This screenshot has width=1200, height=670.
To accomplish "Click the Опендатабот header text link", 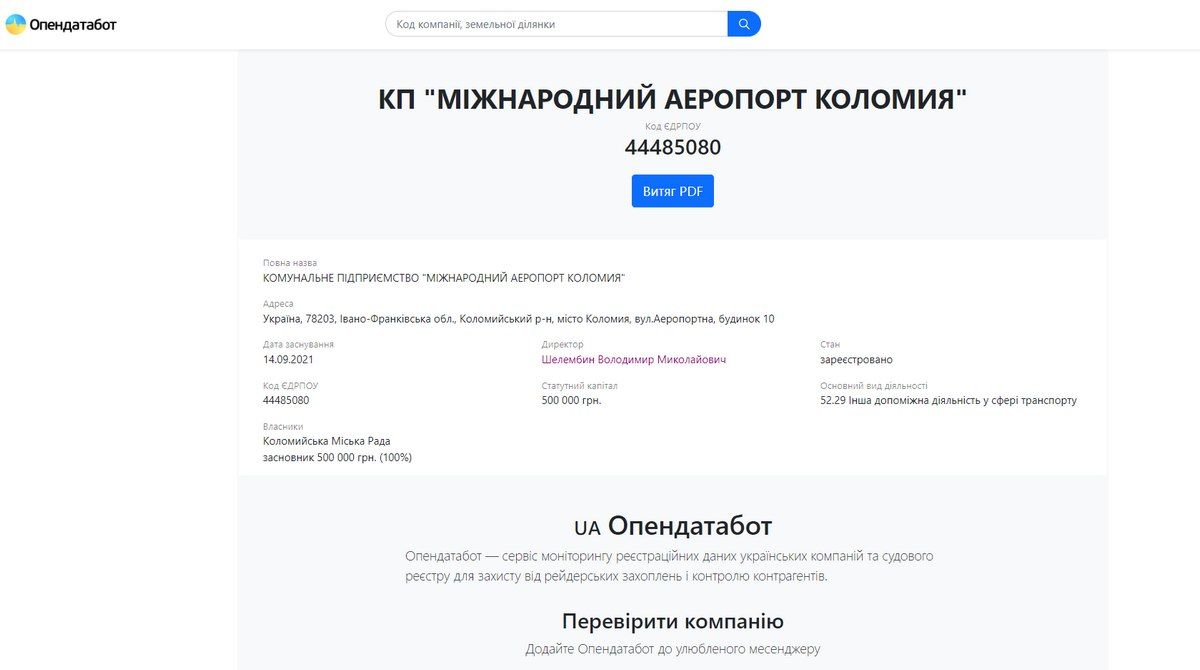I will click(x=71, y=23).
